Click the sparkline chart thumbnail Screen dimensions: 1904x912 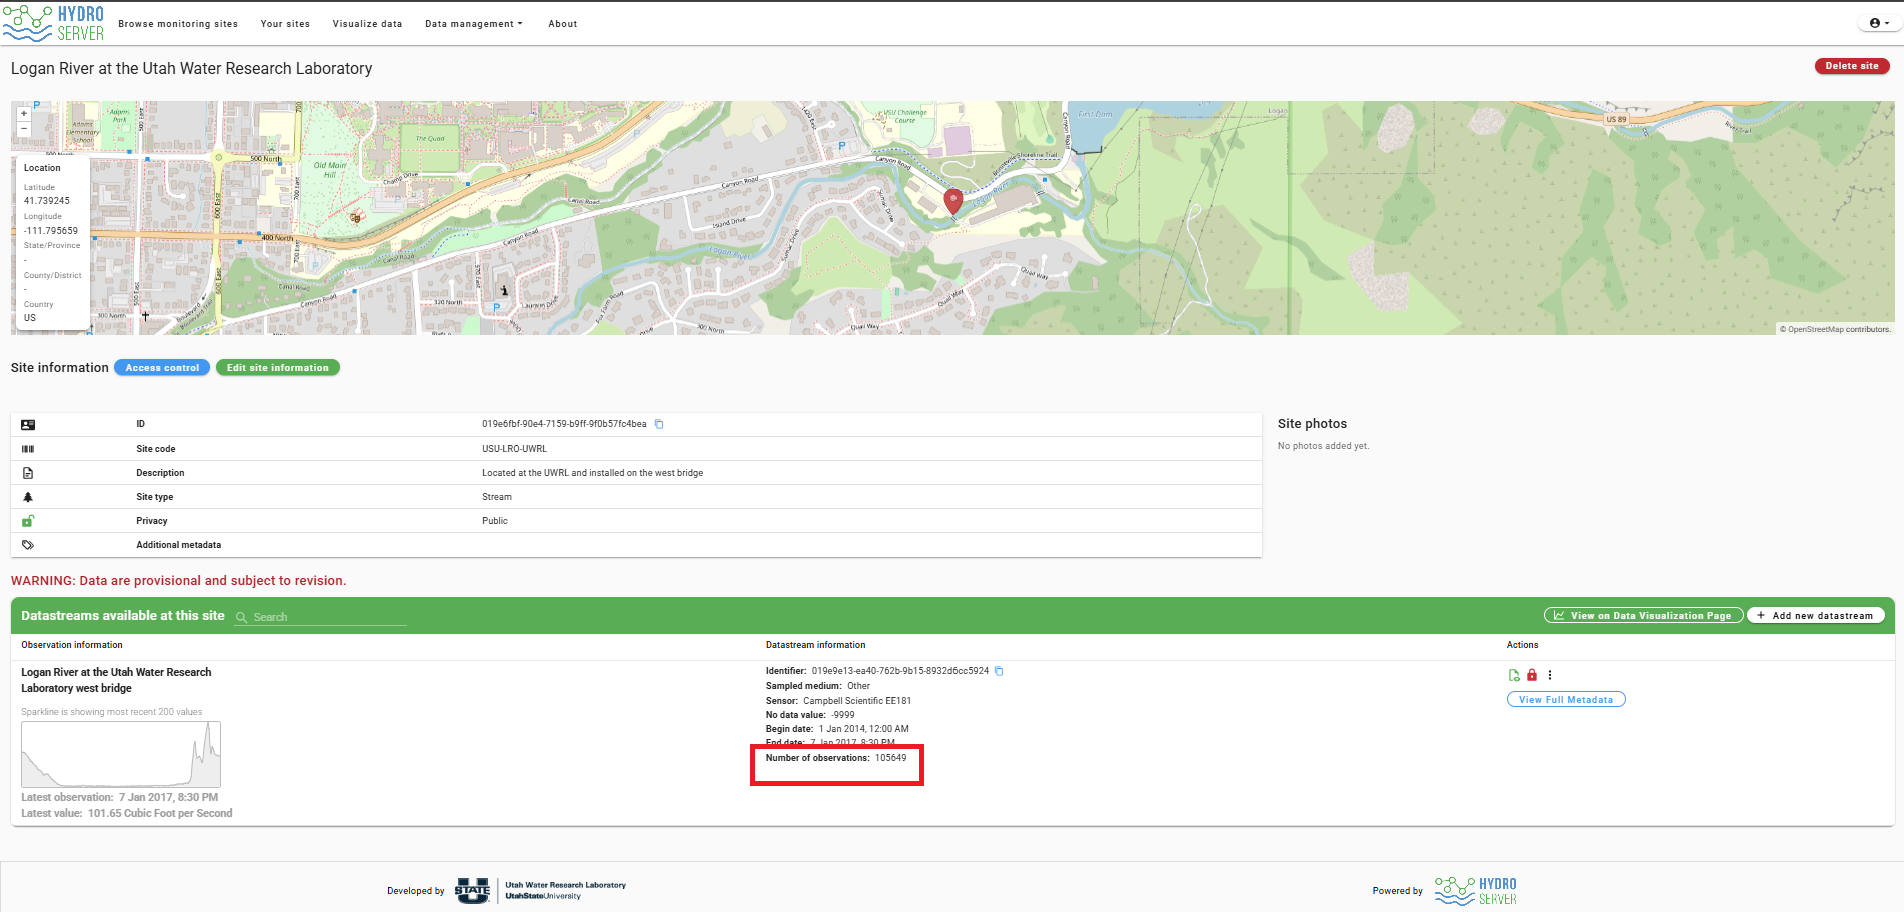click(121, 755)
